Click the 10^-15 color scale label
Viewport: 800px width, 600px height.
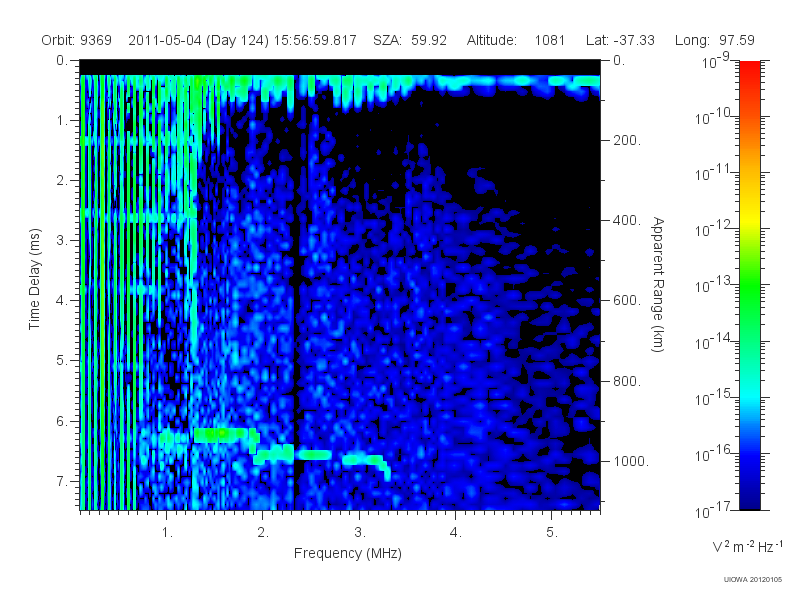click(715, 397)
